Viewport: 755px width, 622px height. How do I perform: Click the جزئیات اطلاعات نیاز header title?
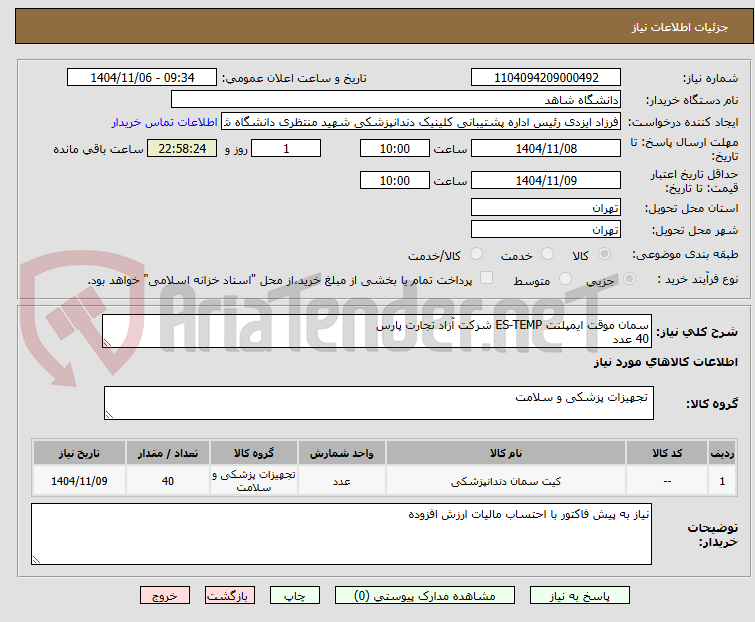pos(680,27)
